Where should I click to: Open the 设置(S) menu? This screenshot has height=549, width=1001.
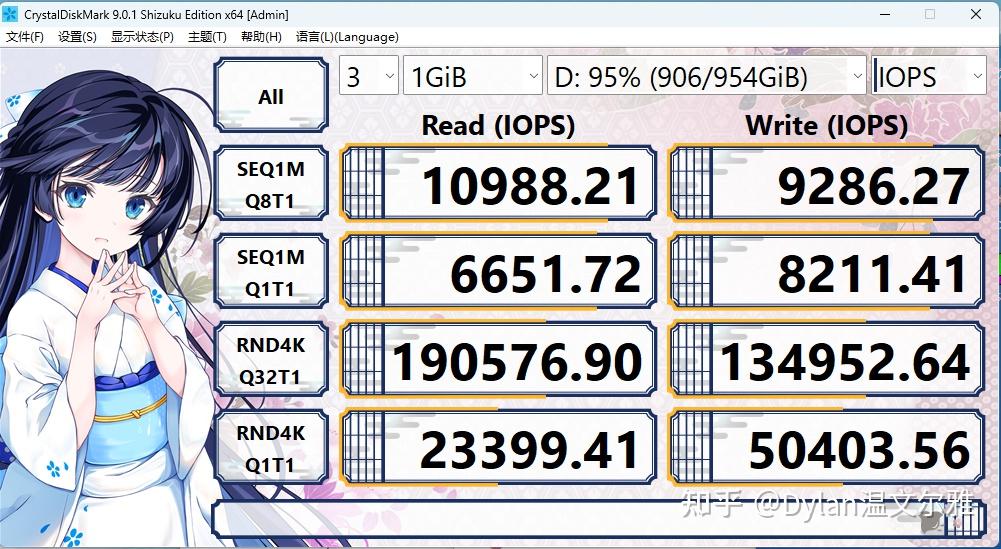tap(77, 37)
